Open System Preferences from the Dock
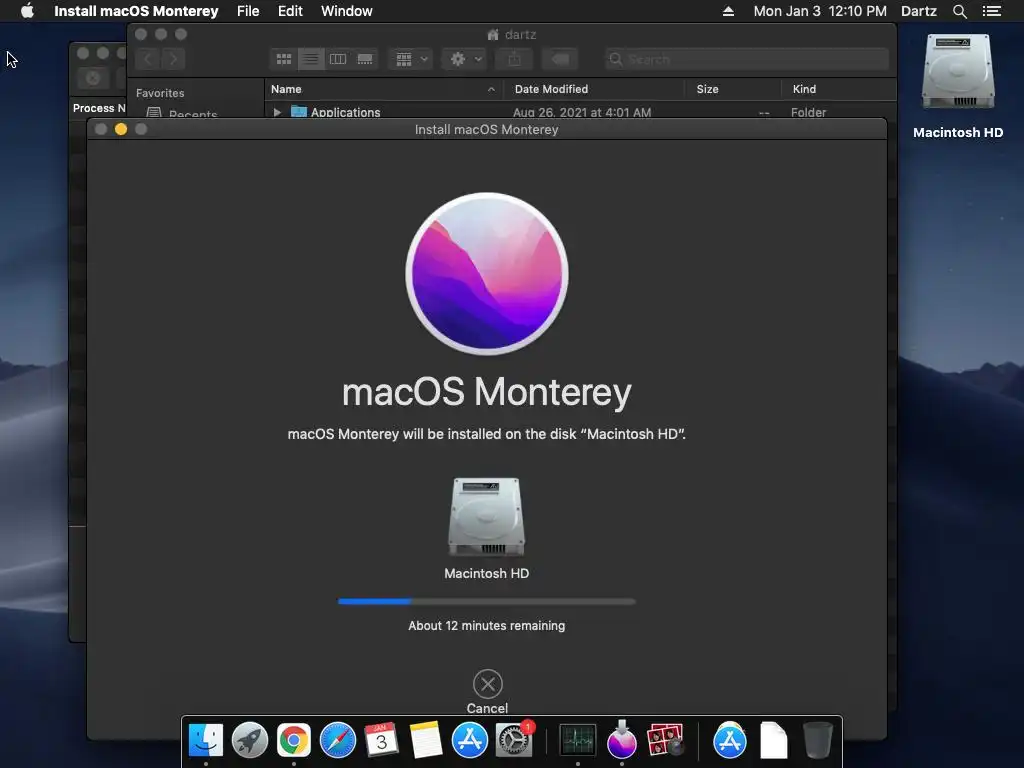Viewport: 1024px width, 768px height. pyautogui.click(x=514, y=741)
